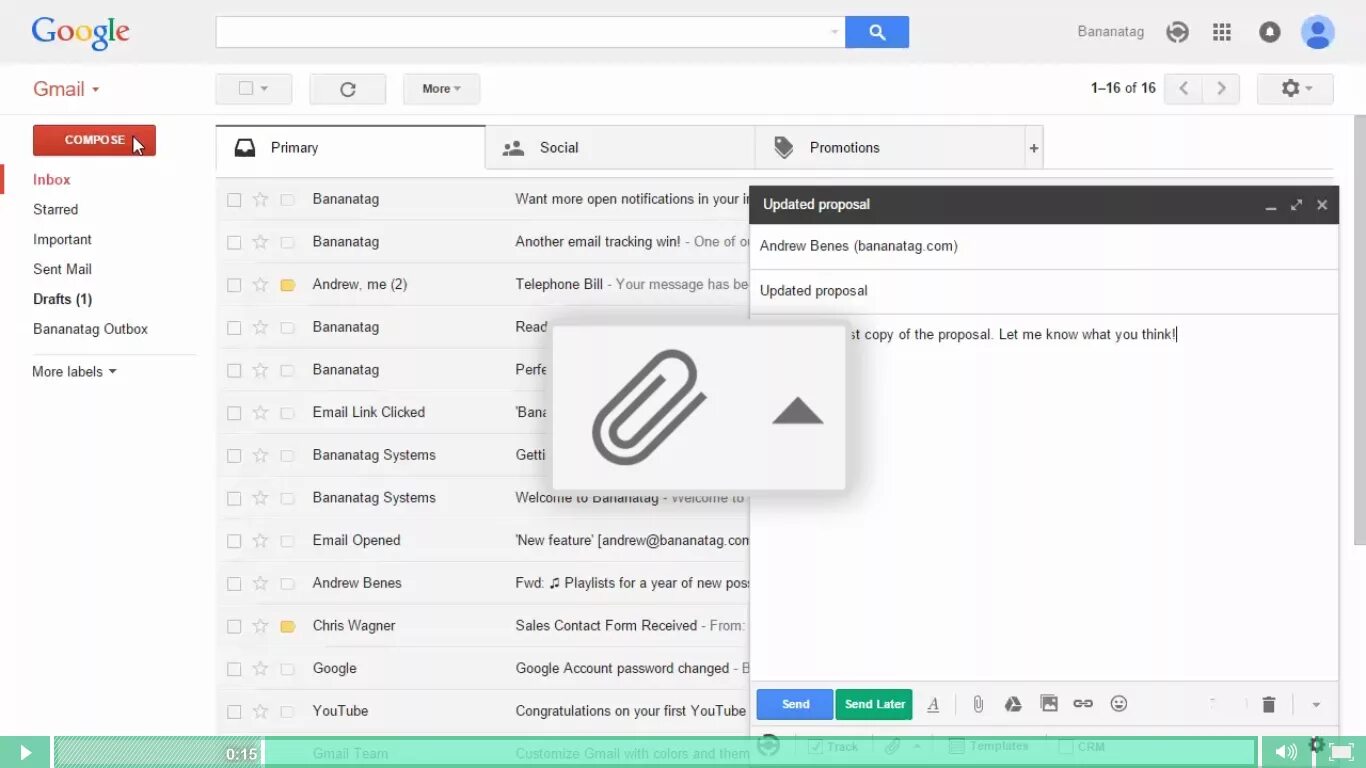
Task: Go to the newer messages page arrow
Action: click(x=1184, y=88)
